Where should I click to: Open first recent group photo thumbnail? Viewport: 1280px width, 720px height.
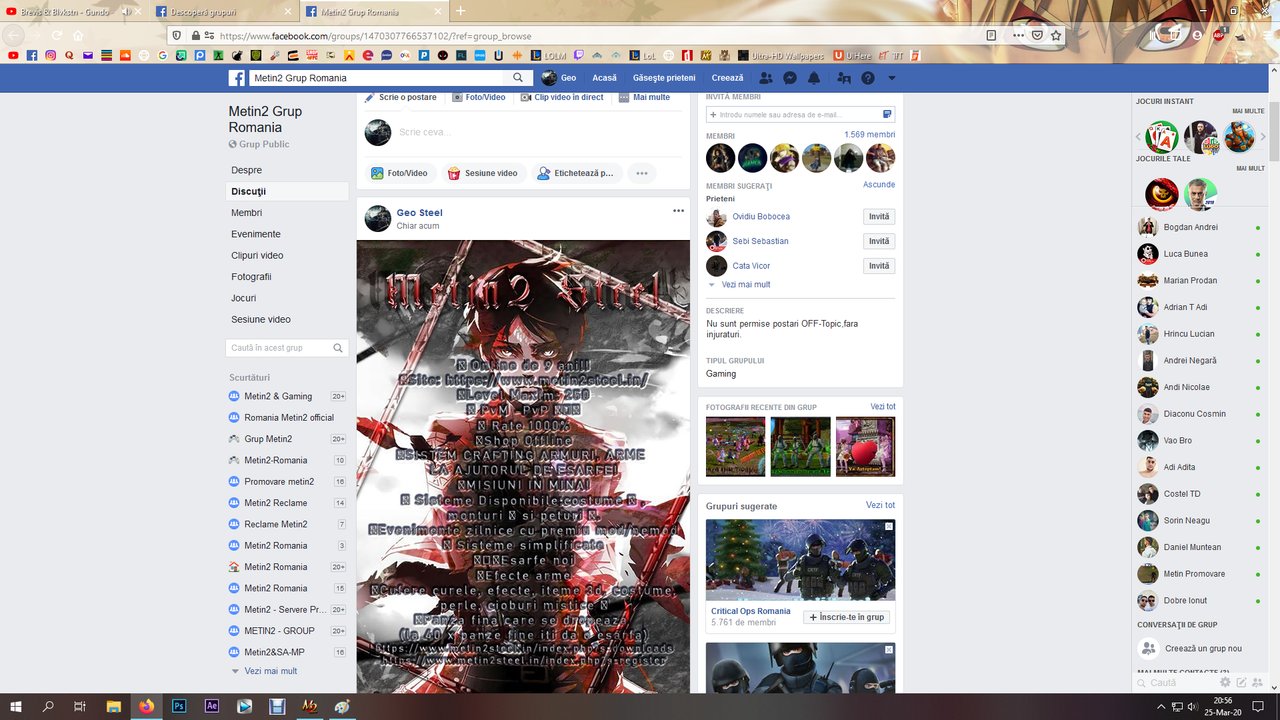click(735, 446)
